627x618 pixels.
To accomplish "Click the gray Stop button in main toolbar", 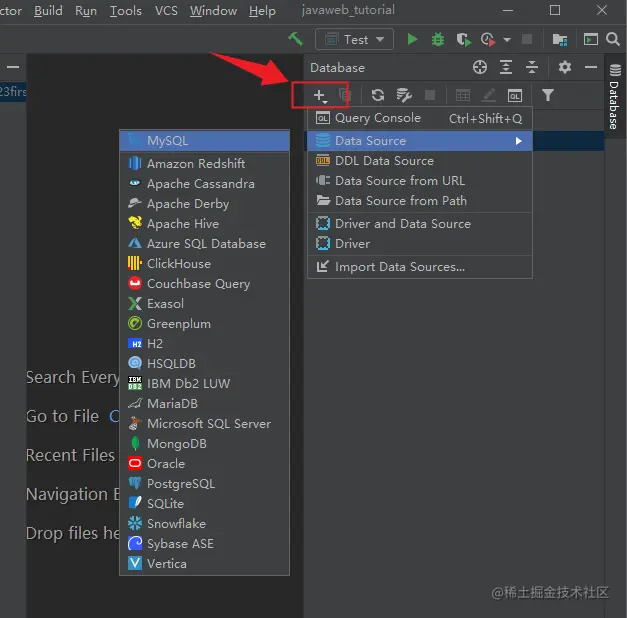I will click(527, 39).
